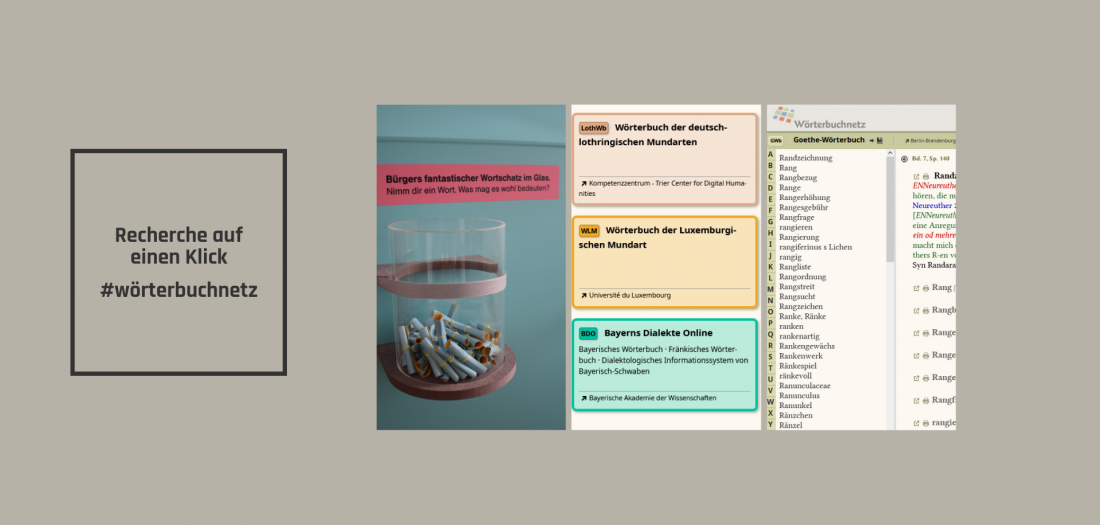Image resolution: width=1100 pixels, height=525 pixels.
Task: Click the print icon beside Rangb entry
Action: (925, 310)
